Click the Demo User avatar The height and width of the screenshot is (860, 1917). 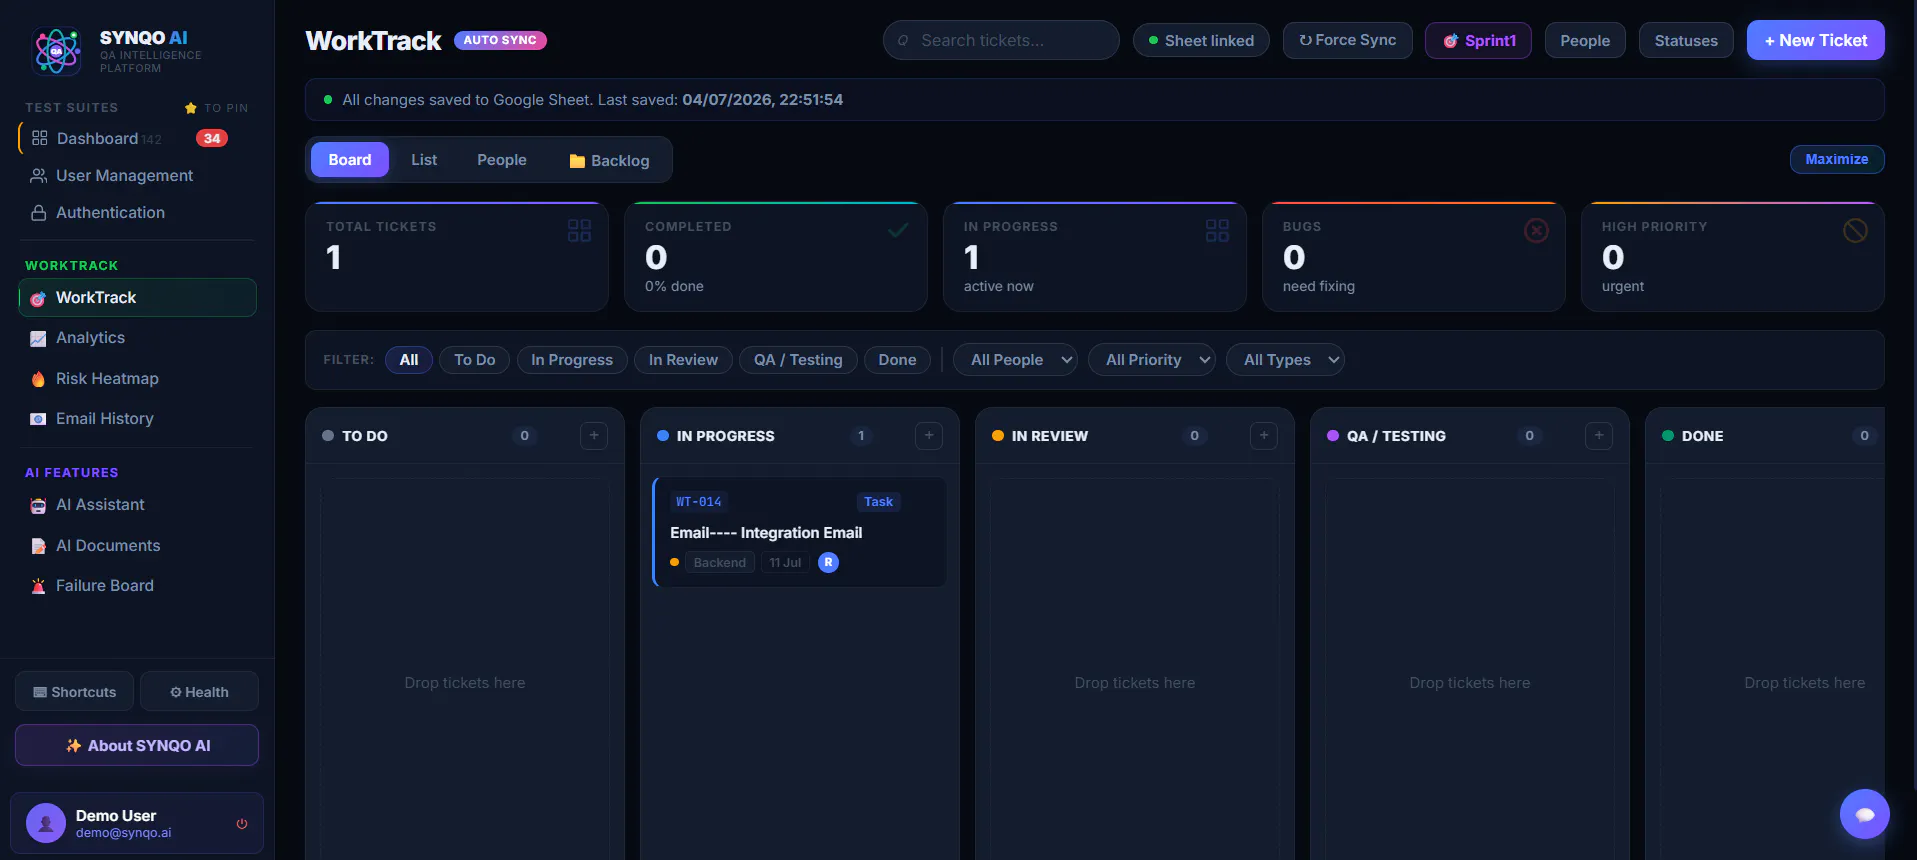[x=46, y=823]
